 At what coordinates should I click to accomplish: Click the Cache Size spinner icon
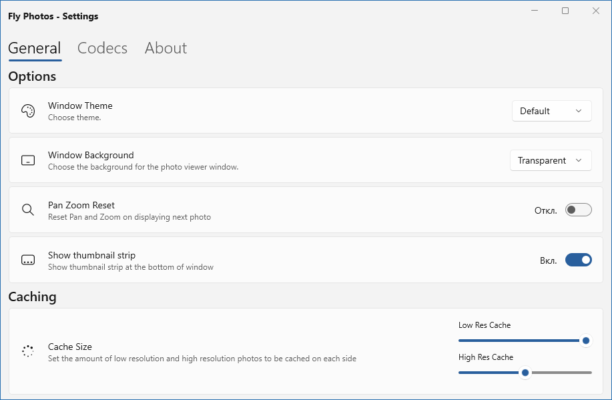[x=28, y=351]
